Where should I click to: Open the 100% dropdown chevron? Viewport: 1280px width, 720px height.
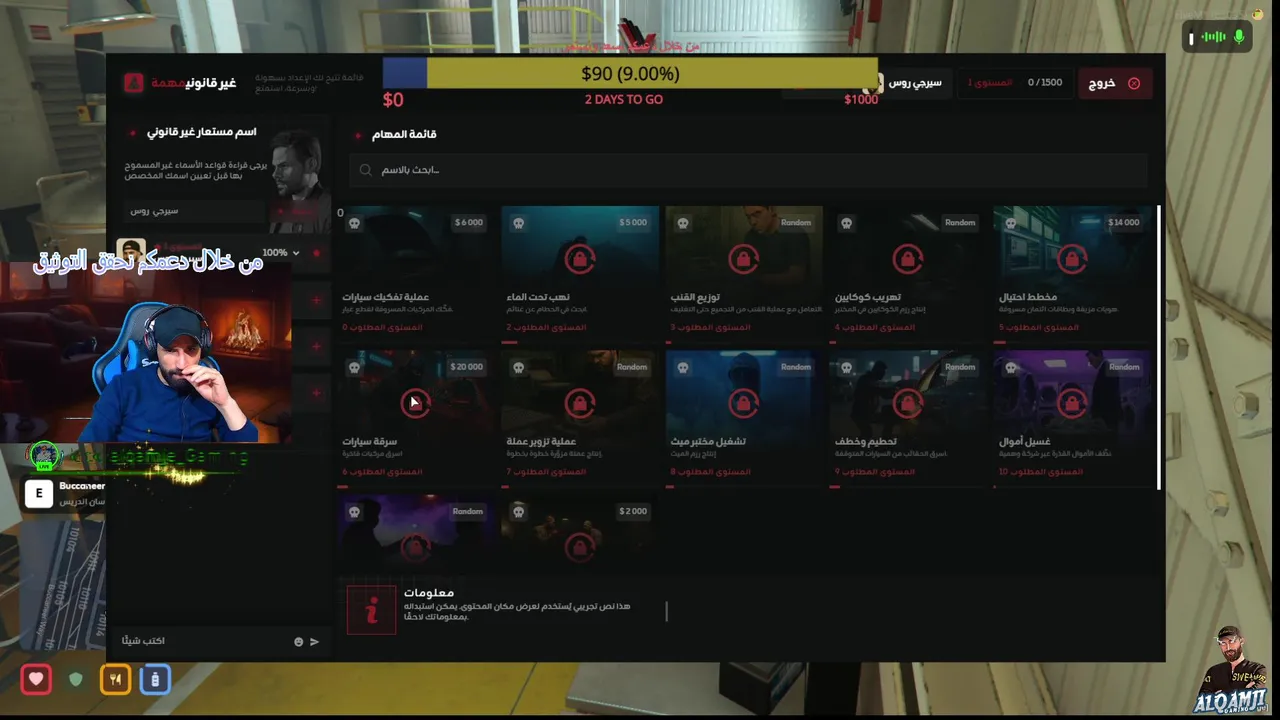point(295,253)
